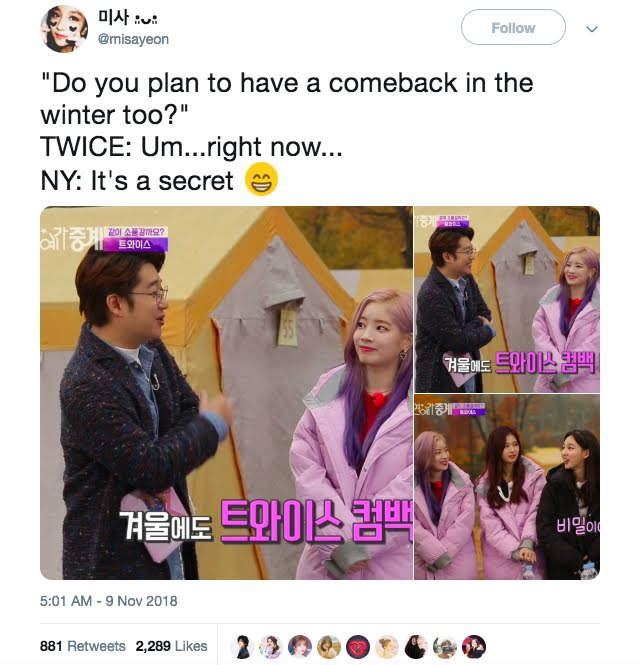Screen dimensions: 640x665
Task: Open the sixth liker avatar
Action: click(x=387, y=647)
